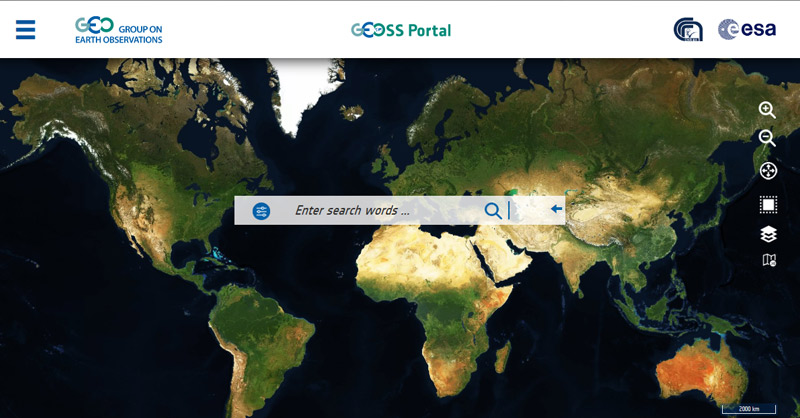Run search with the magnifier icon
800x418 pixels.
click(x=493, y=210)
